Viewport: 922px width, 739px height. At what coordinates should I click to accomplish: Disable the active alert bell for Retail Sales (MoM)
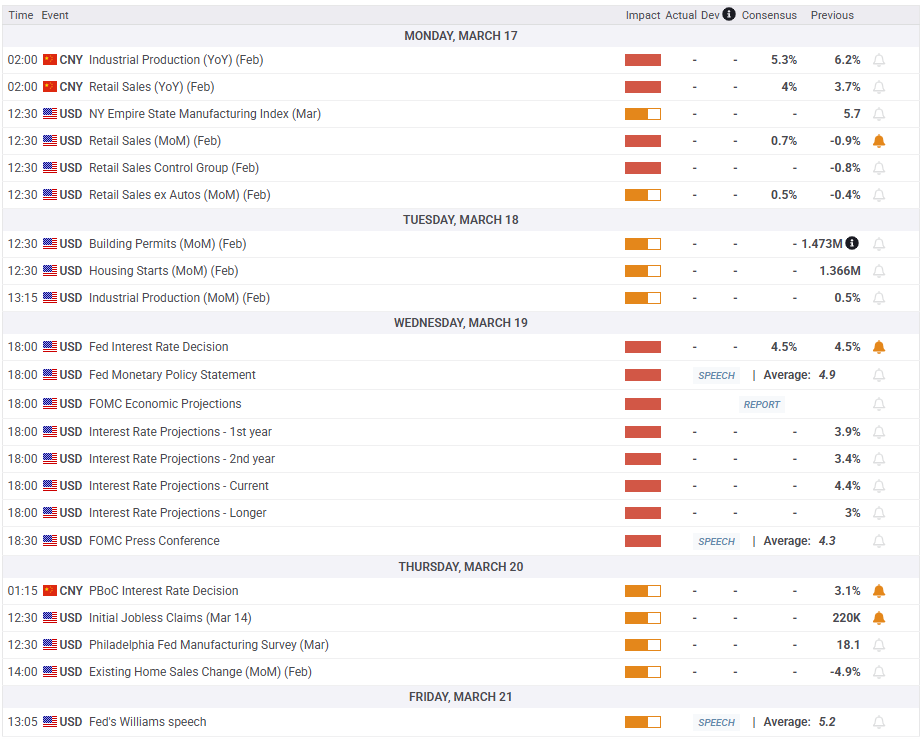pos(879,141)
